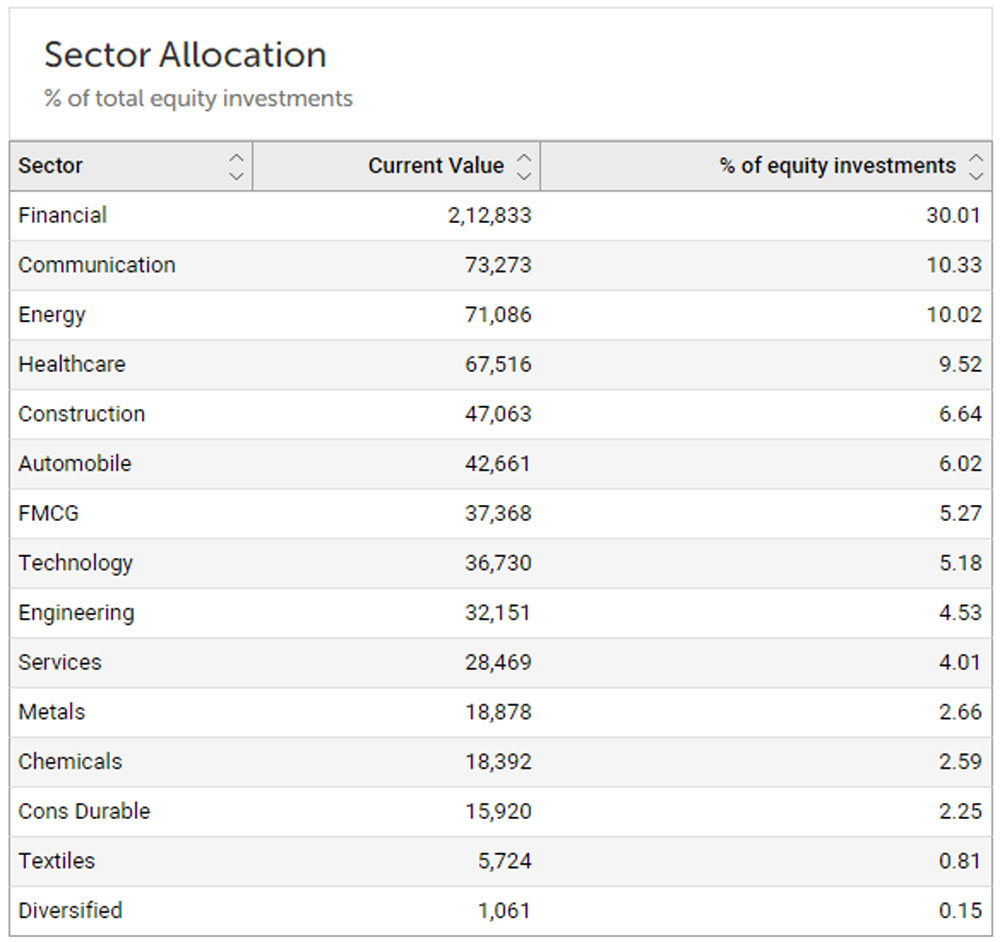Click the Technology sector name

[x=76, y=563]
